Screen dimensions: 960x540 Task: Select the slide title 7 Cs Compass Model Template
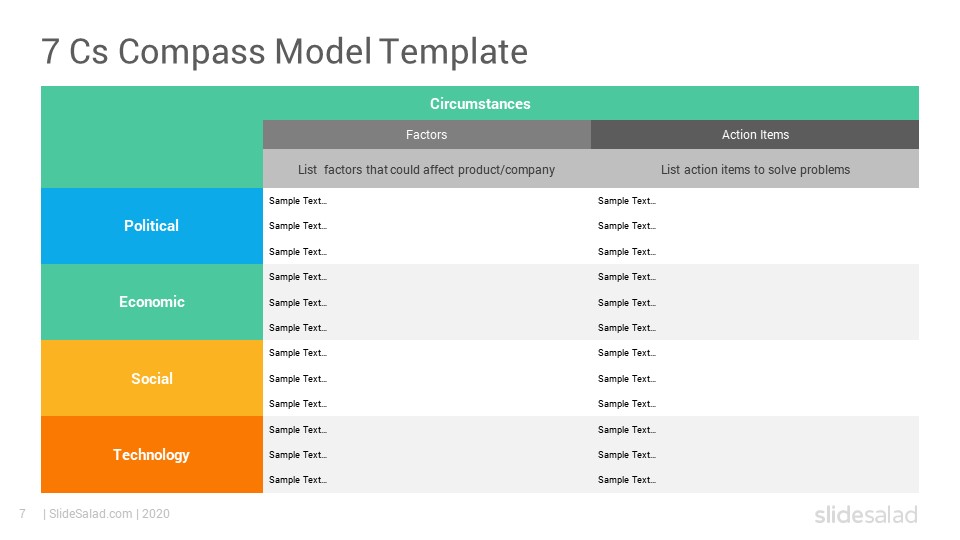coord(285,51)
